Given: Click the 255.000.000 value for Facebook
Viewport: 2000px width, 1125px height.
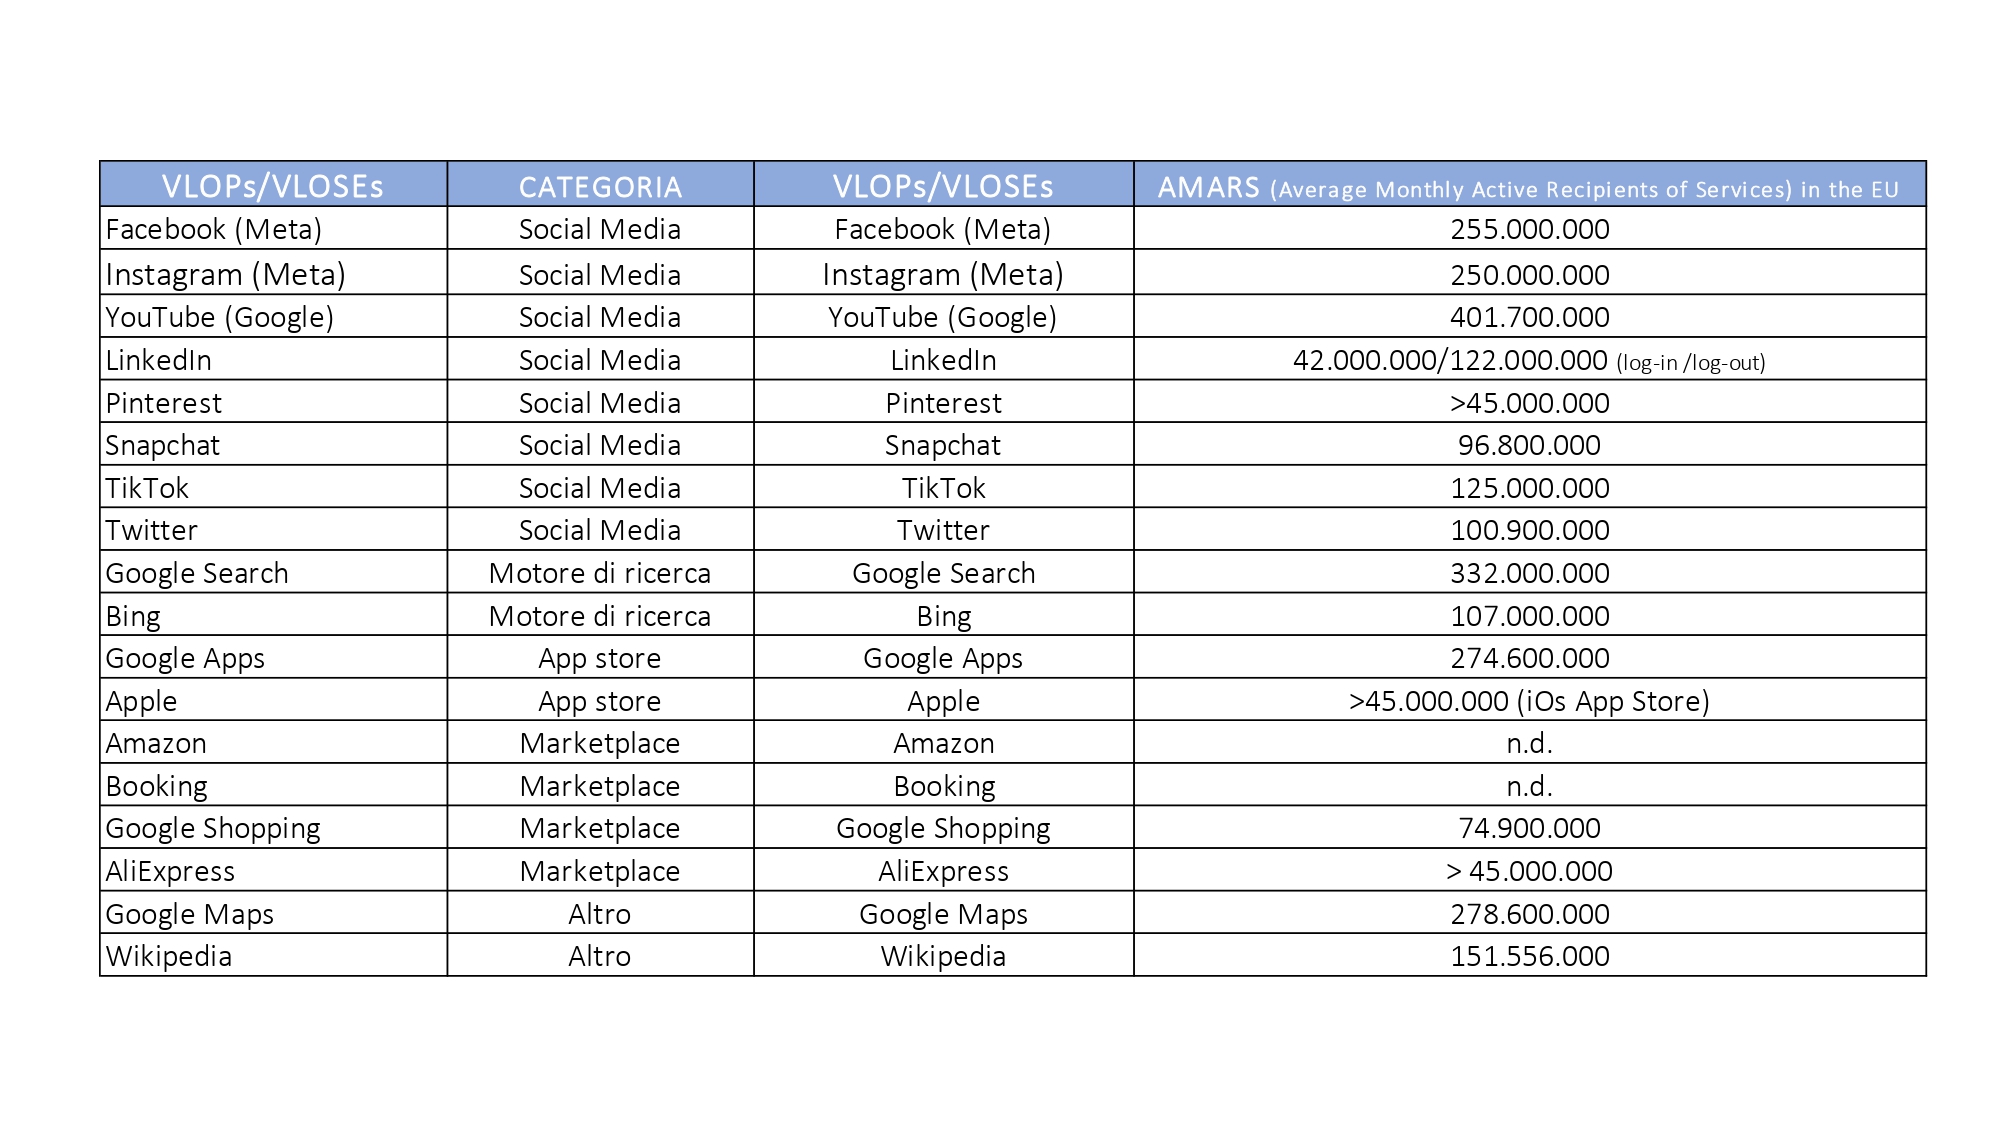Looking at the screenshot, I should click(x=1529, y=229).
